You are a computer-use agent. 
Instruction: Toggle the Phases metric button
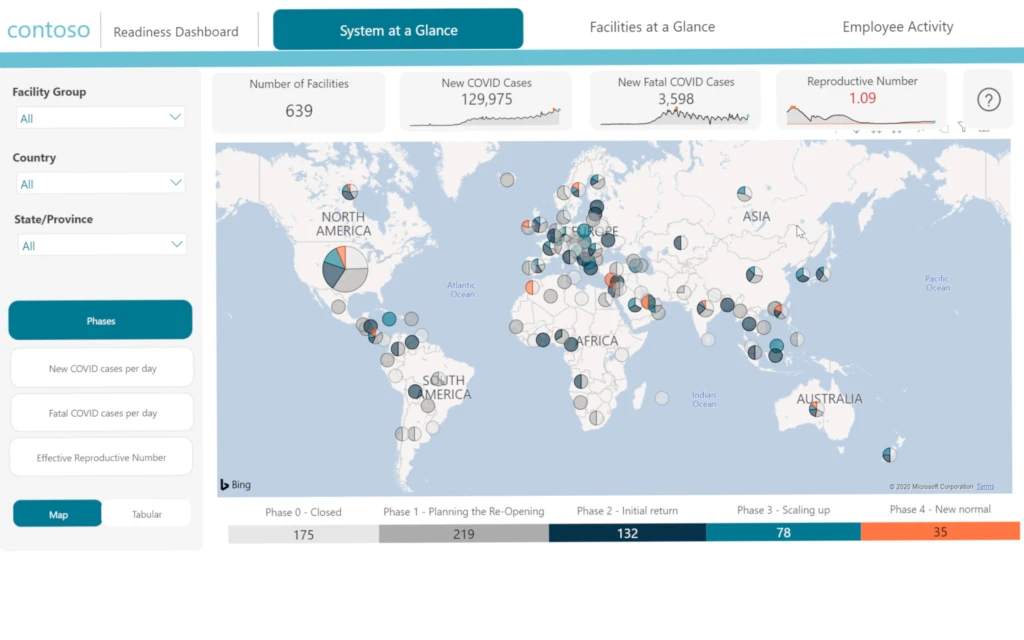[100, 321]
